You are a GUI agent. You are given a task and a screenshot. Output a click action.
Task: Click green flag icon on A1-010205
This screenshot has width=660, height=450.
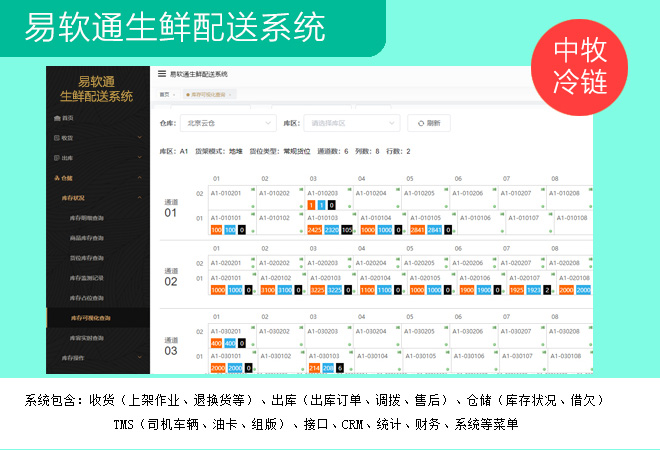pyautogui.click(x=446, y=190)
